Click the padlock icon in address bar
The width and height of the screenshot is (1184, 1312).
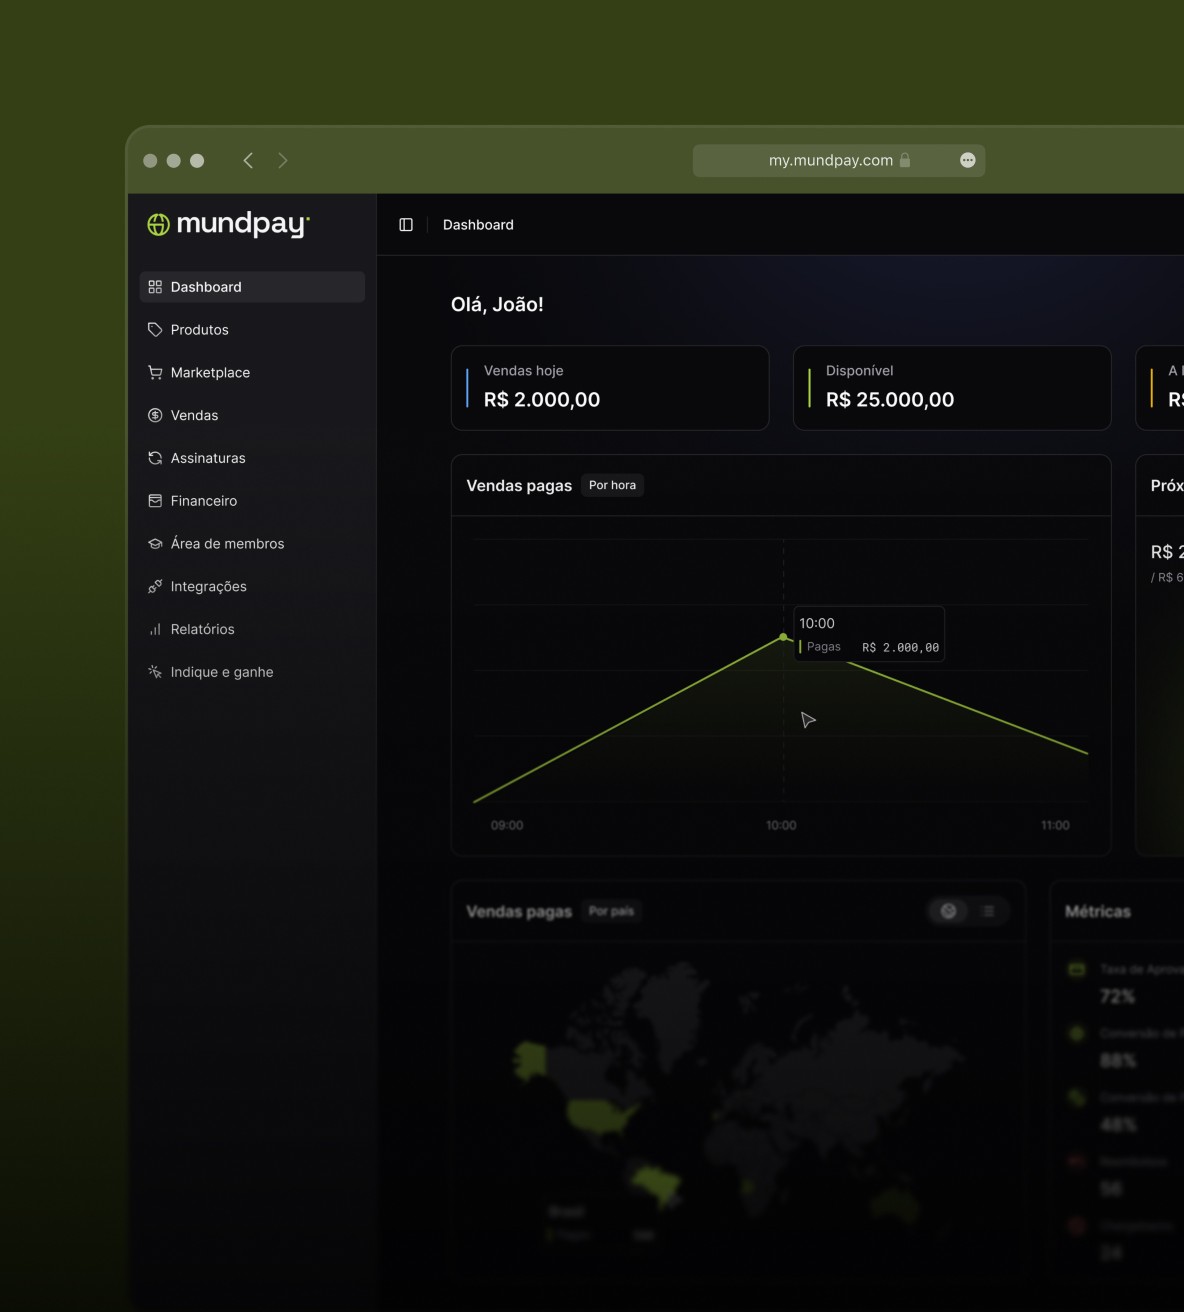click(905, 160)
